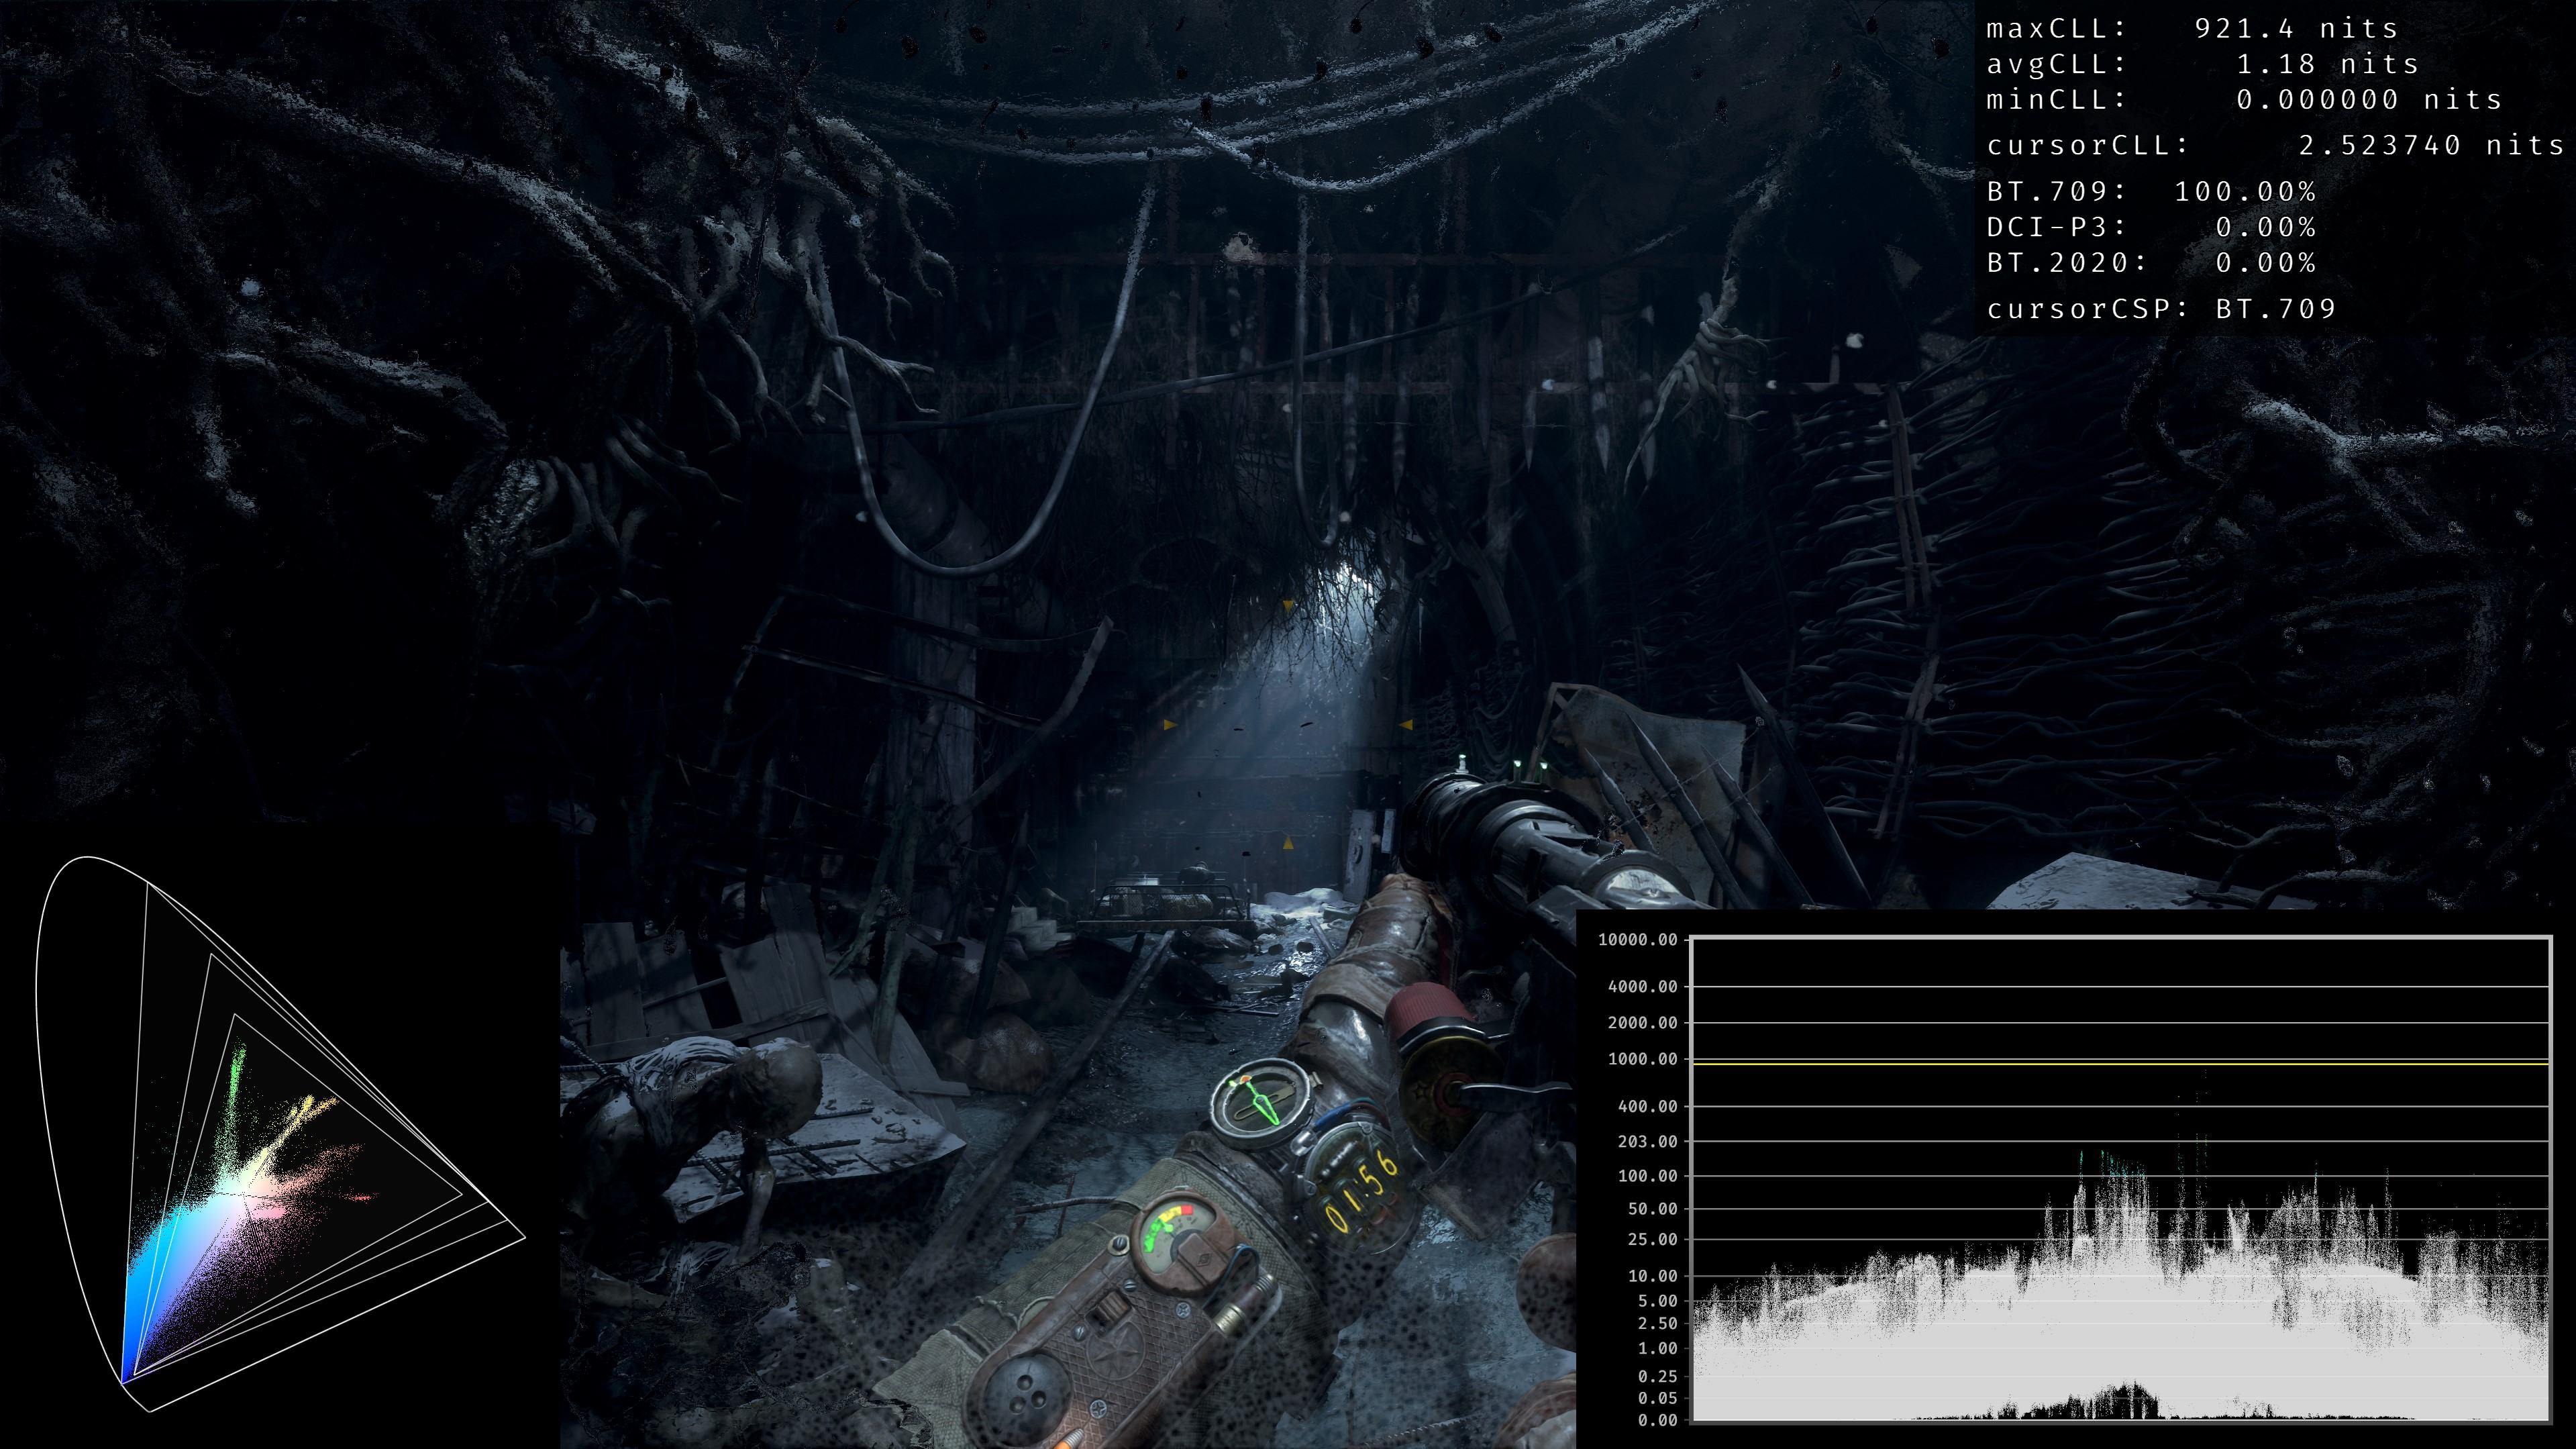Click the 1.00 waveform axis label

pos(1657,1349)
